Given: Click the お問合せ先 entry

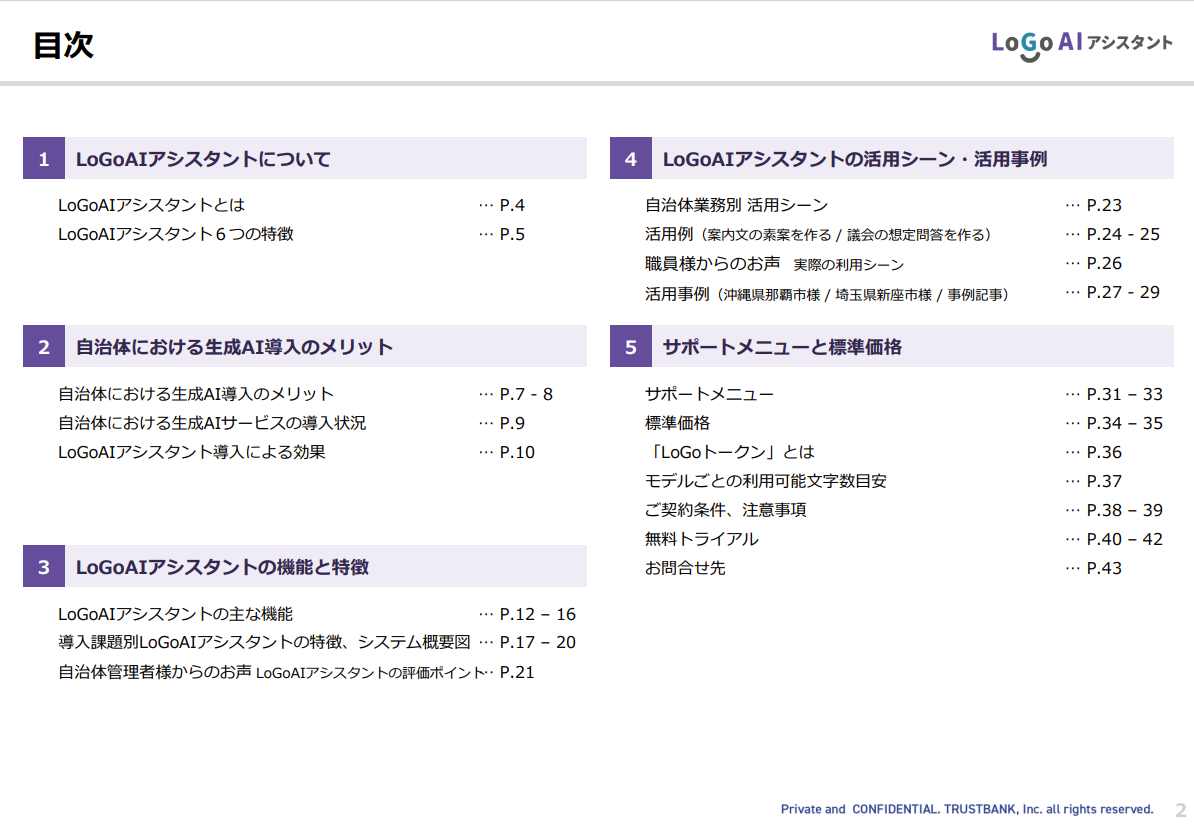Looking at the screenshot, I should click(x=685, y=568).
